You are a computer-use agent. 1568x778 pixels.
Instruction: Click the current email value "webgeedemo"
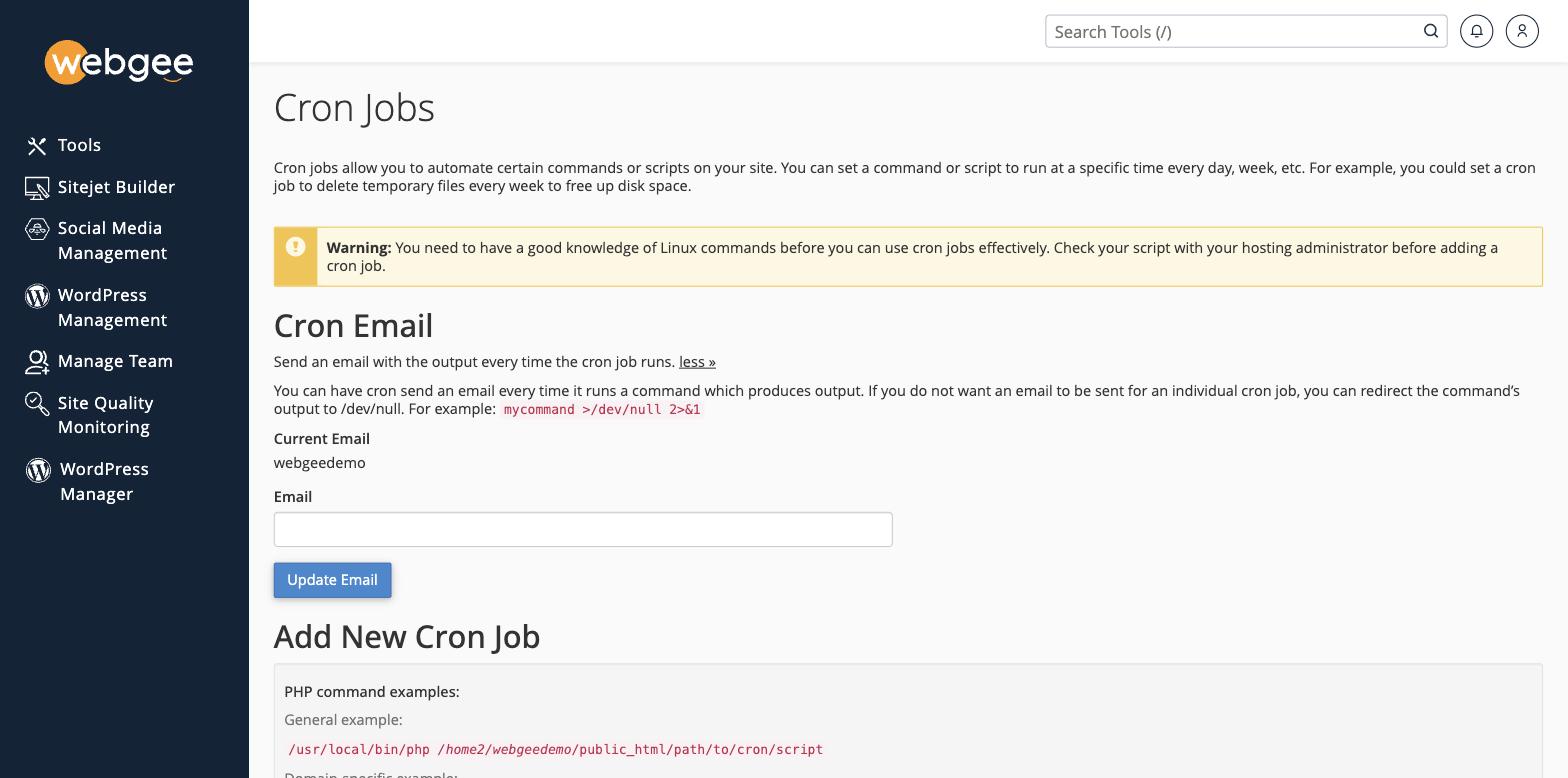[320, 463]
